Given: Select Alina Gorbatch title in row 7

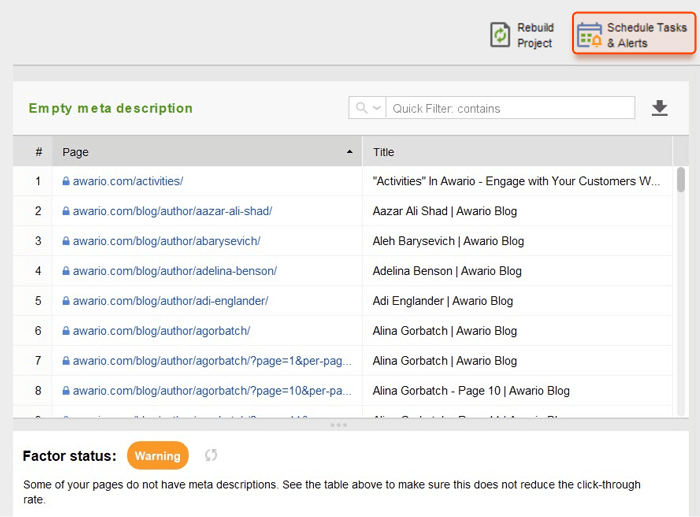Looking at the screenshot, I should pos(445,361).
